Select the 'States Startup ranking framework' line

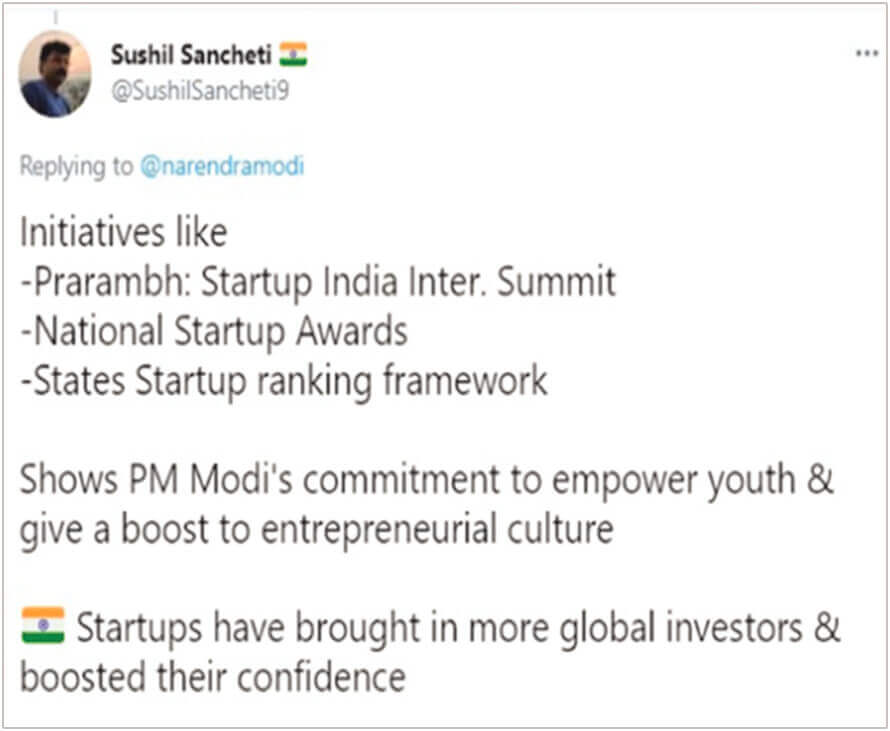coord(284,381)
